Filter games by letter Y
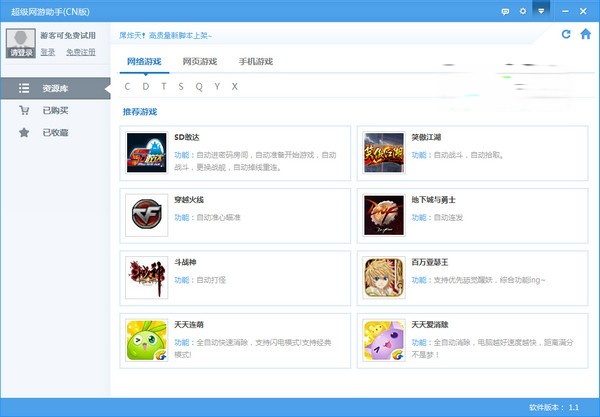 coord(217,87)
